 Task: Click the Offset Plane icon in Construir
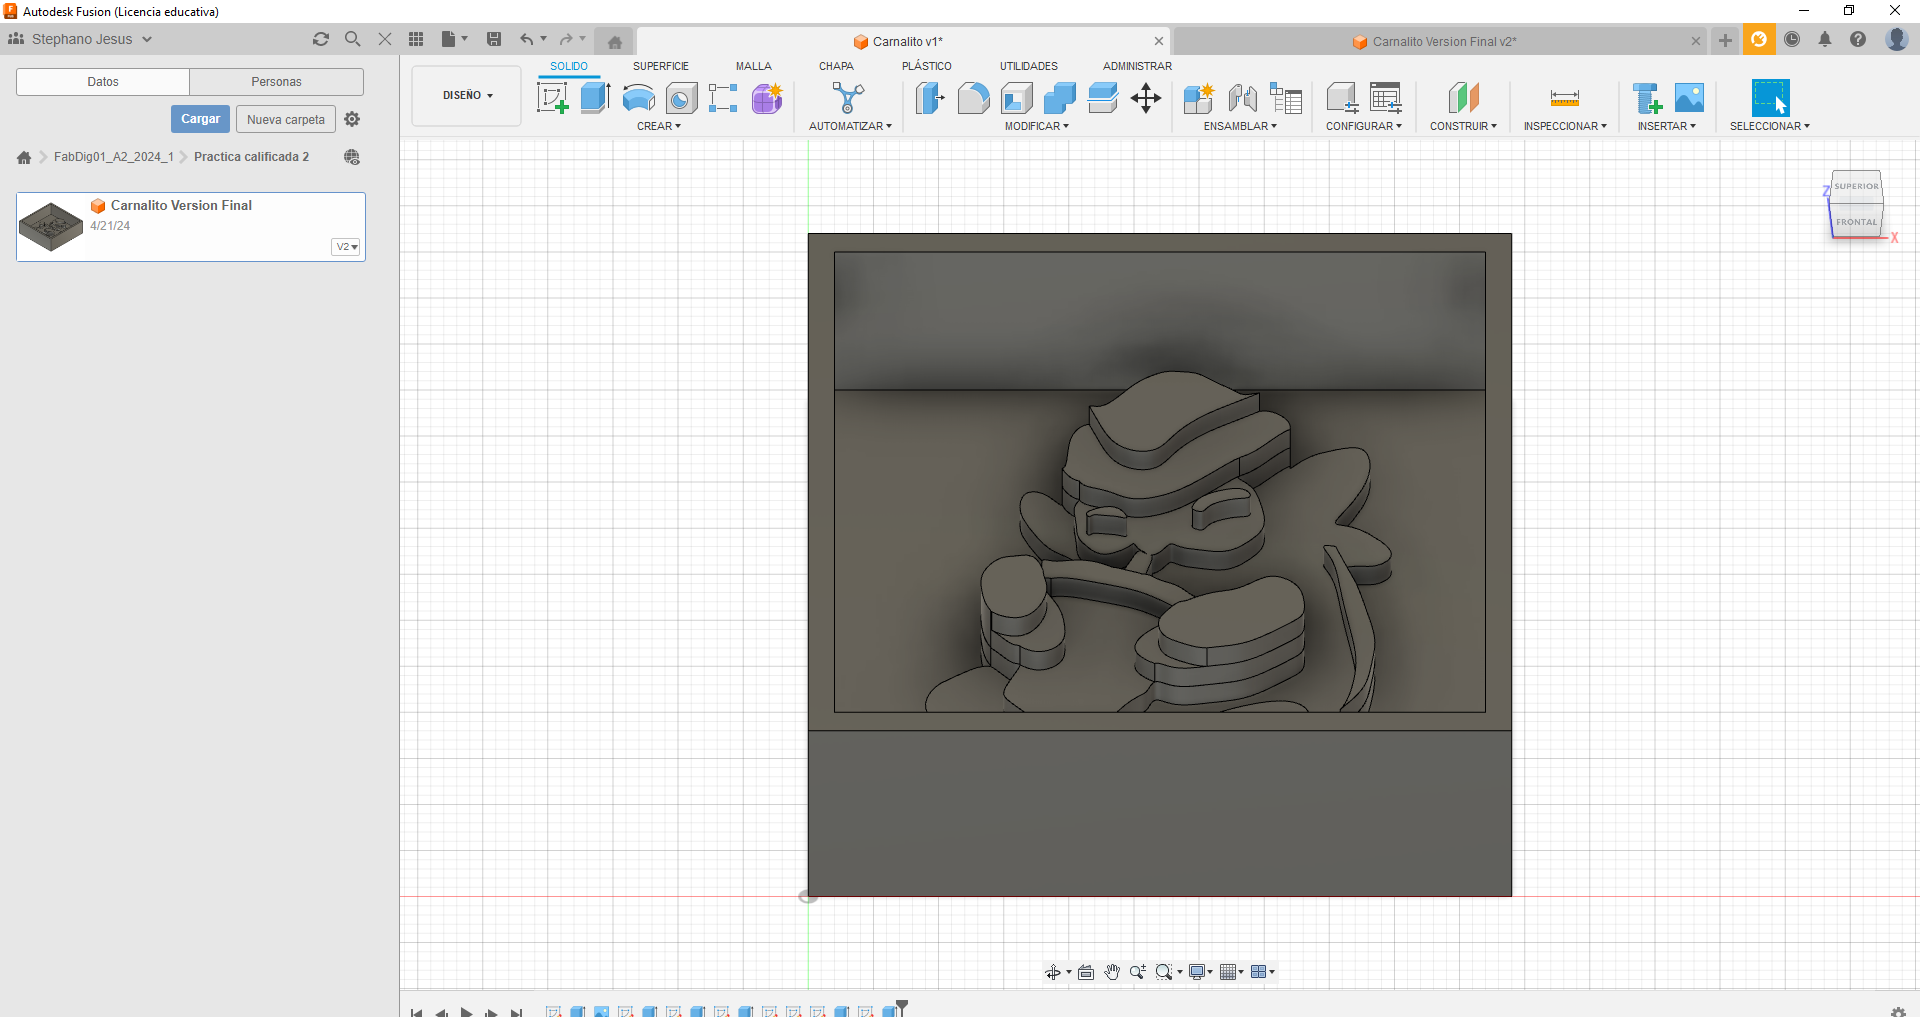click(1463, 98)
